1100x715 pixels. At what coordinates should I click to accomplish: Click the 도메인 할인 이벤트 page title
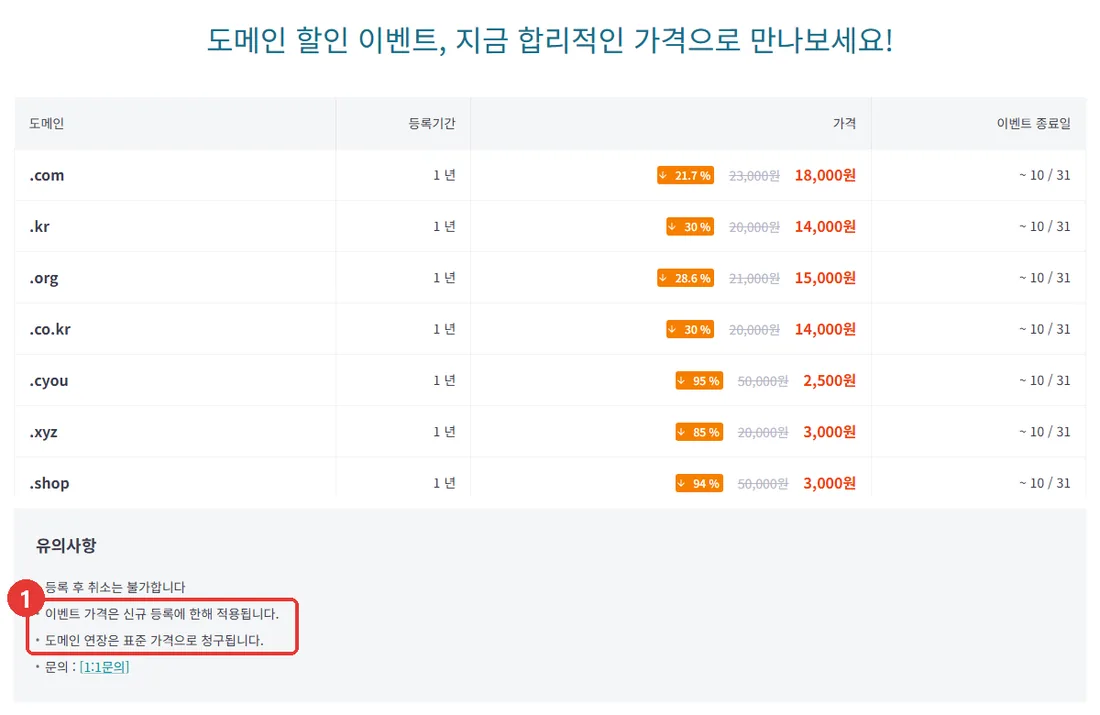[550, 39]
